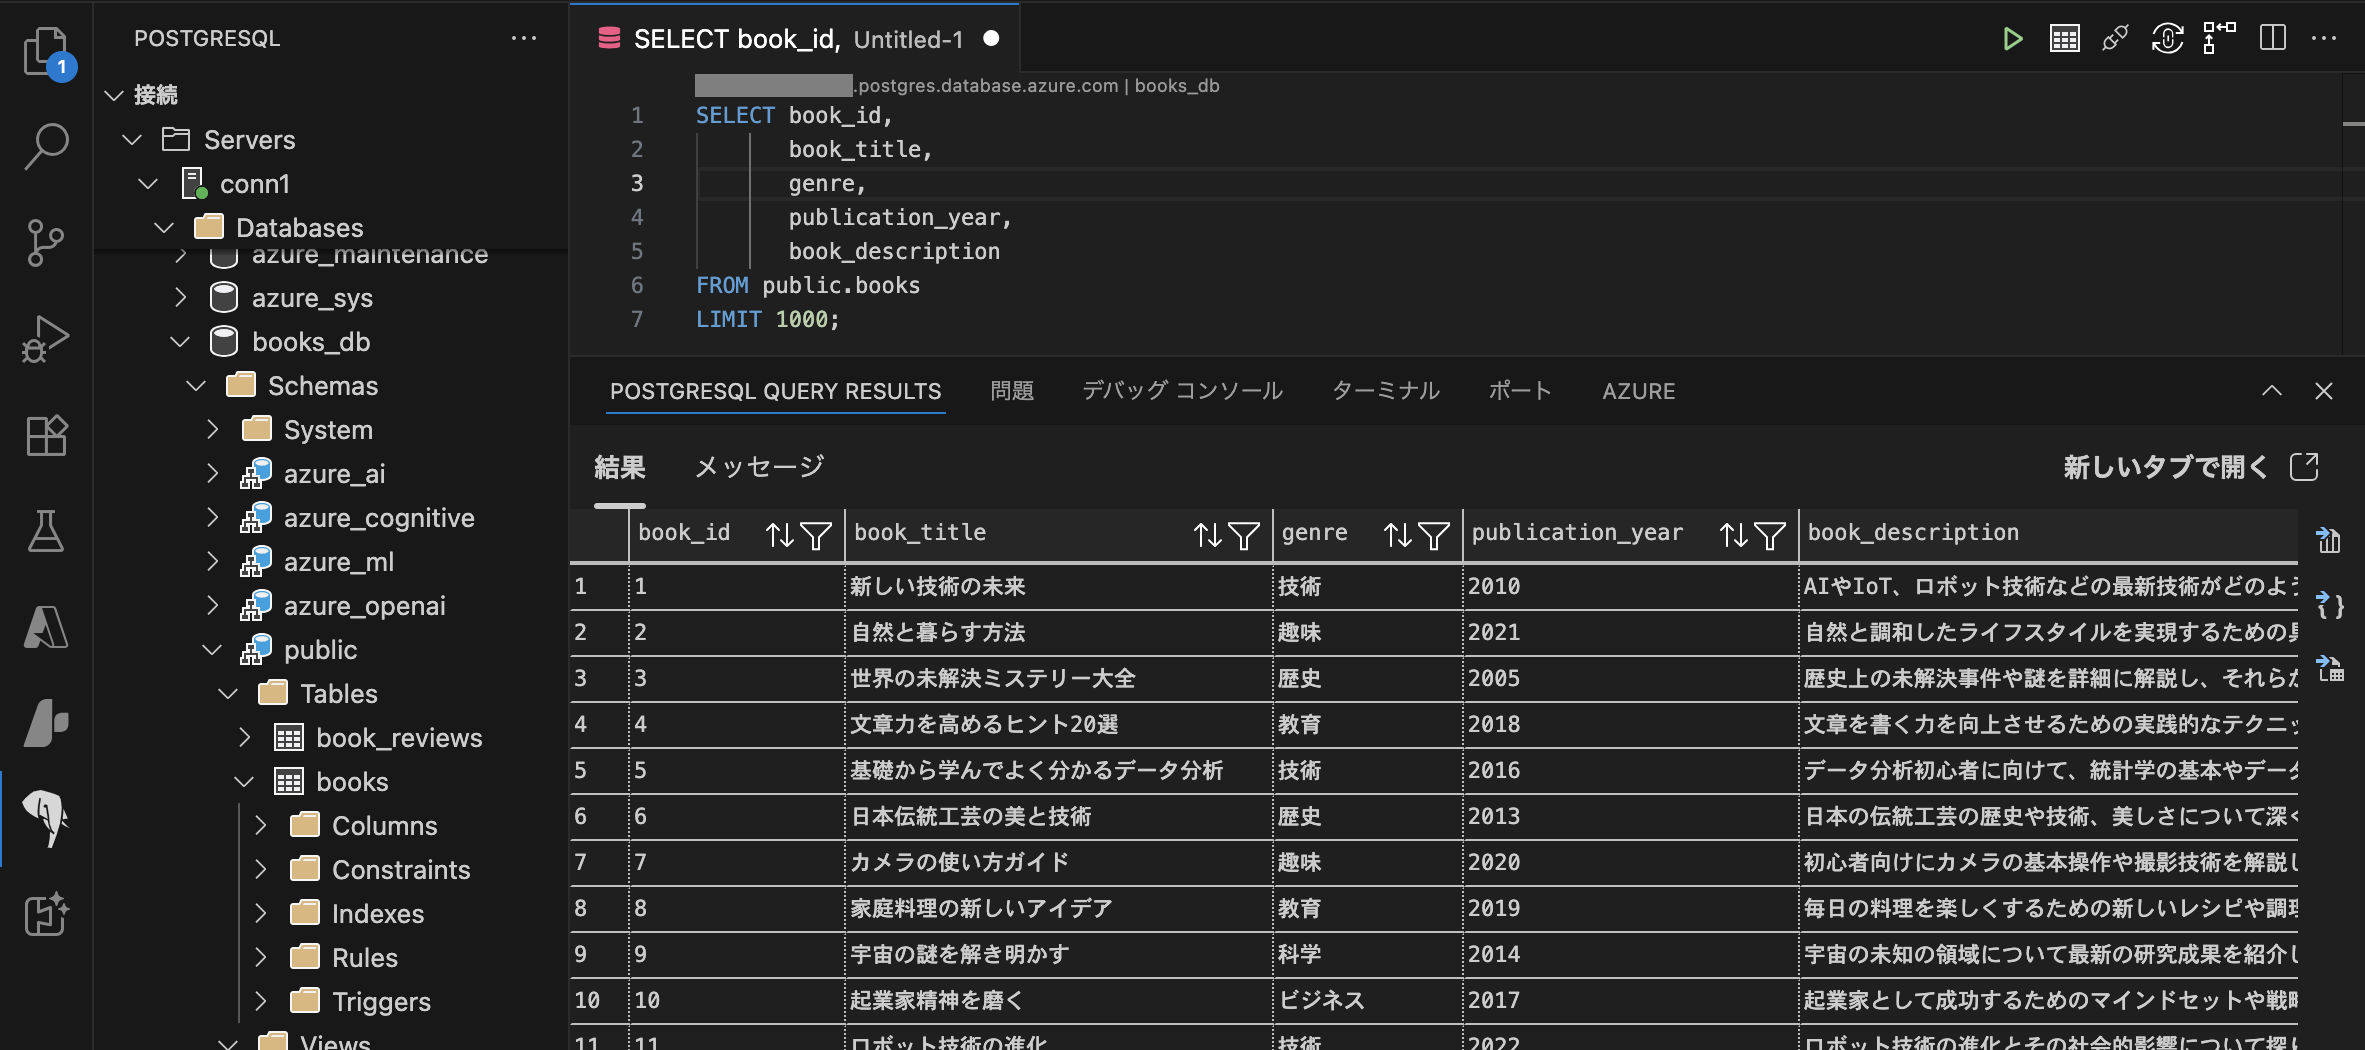Viewport: 2365px width, 1050px height.
Task: Filter the book_id column
Action: (x=816, y=536)
